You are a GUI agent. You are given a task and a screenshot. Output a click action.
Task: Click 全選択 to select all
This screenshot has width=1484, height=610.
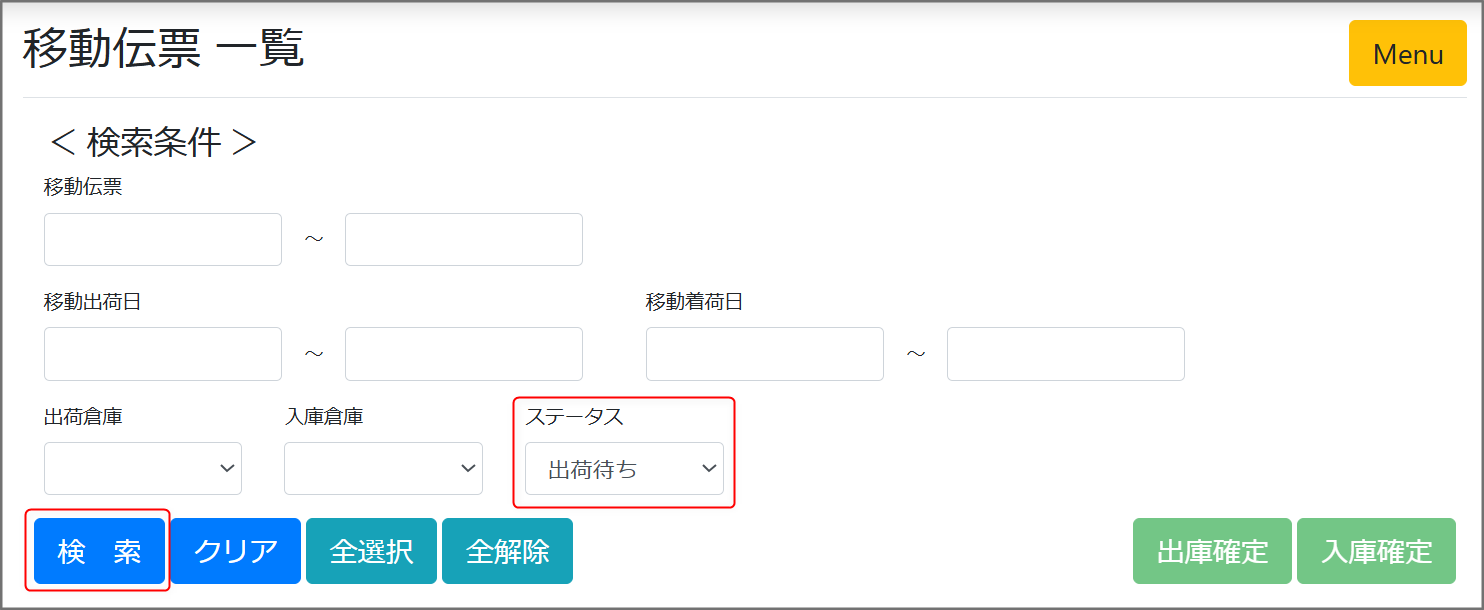[x=371, y=551]
